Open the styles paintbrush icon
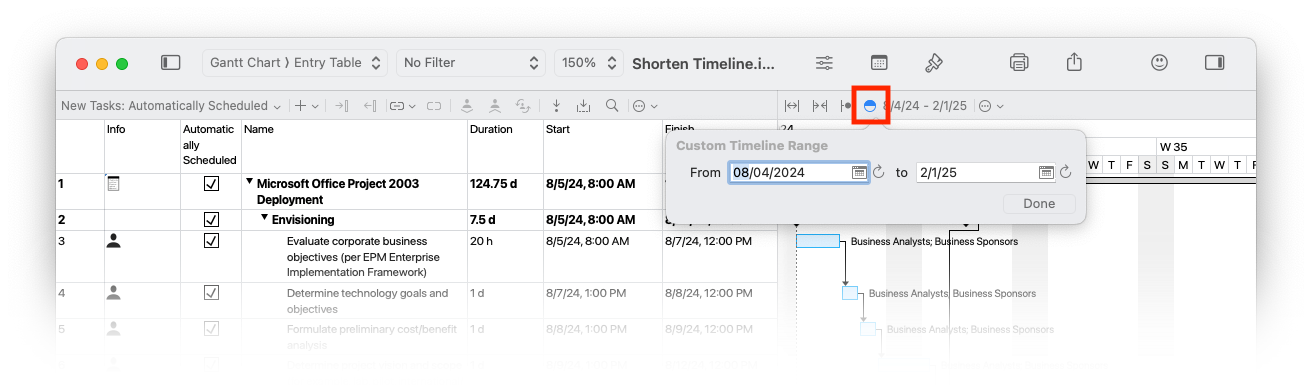The height and width of the screenshot is (392, 1312). tap(934, 62)
